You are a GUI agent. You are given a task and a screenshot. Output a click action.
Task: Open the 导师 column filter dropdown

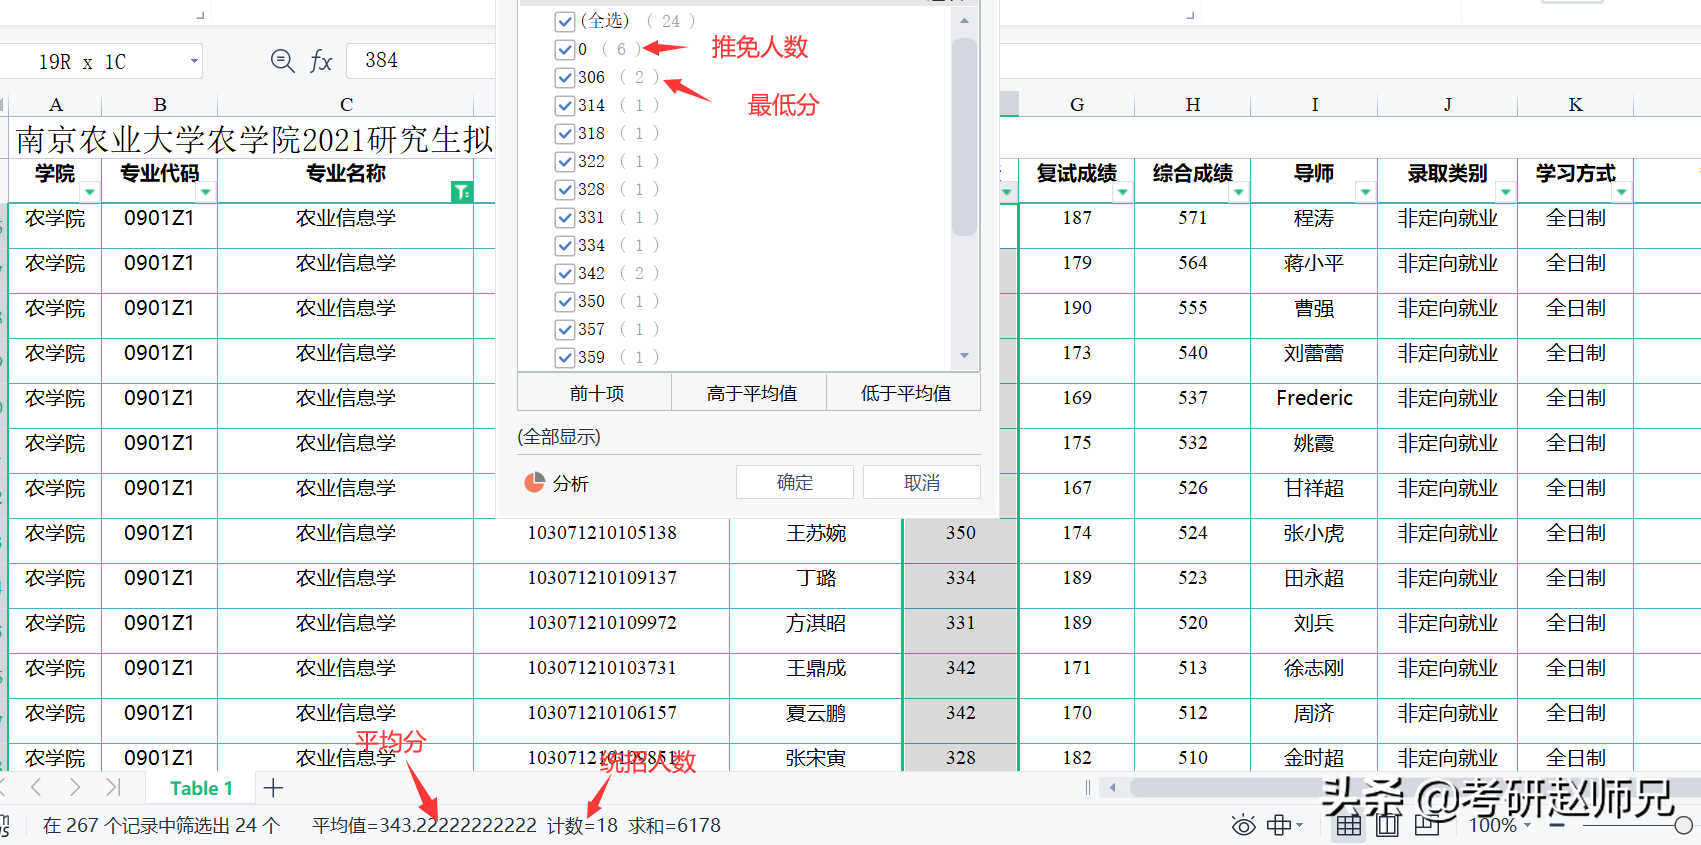tap(1366, 192)
